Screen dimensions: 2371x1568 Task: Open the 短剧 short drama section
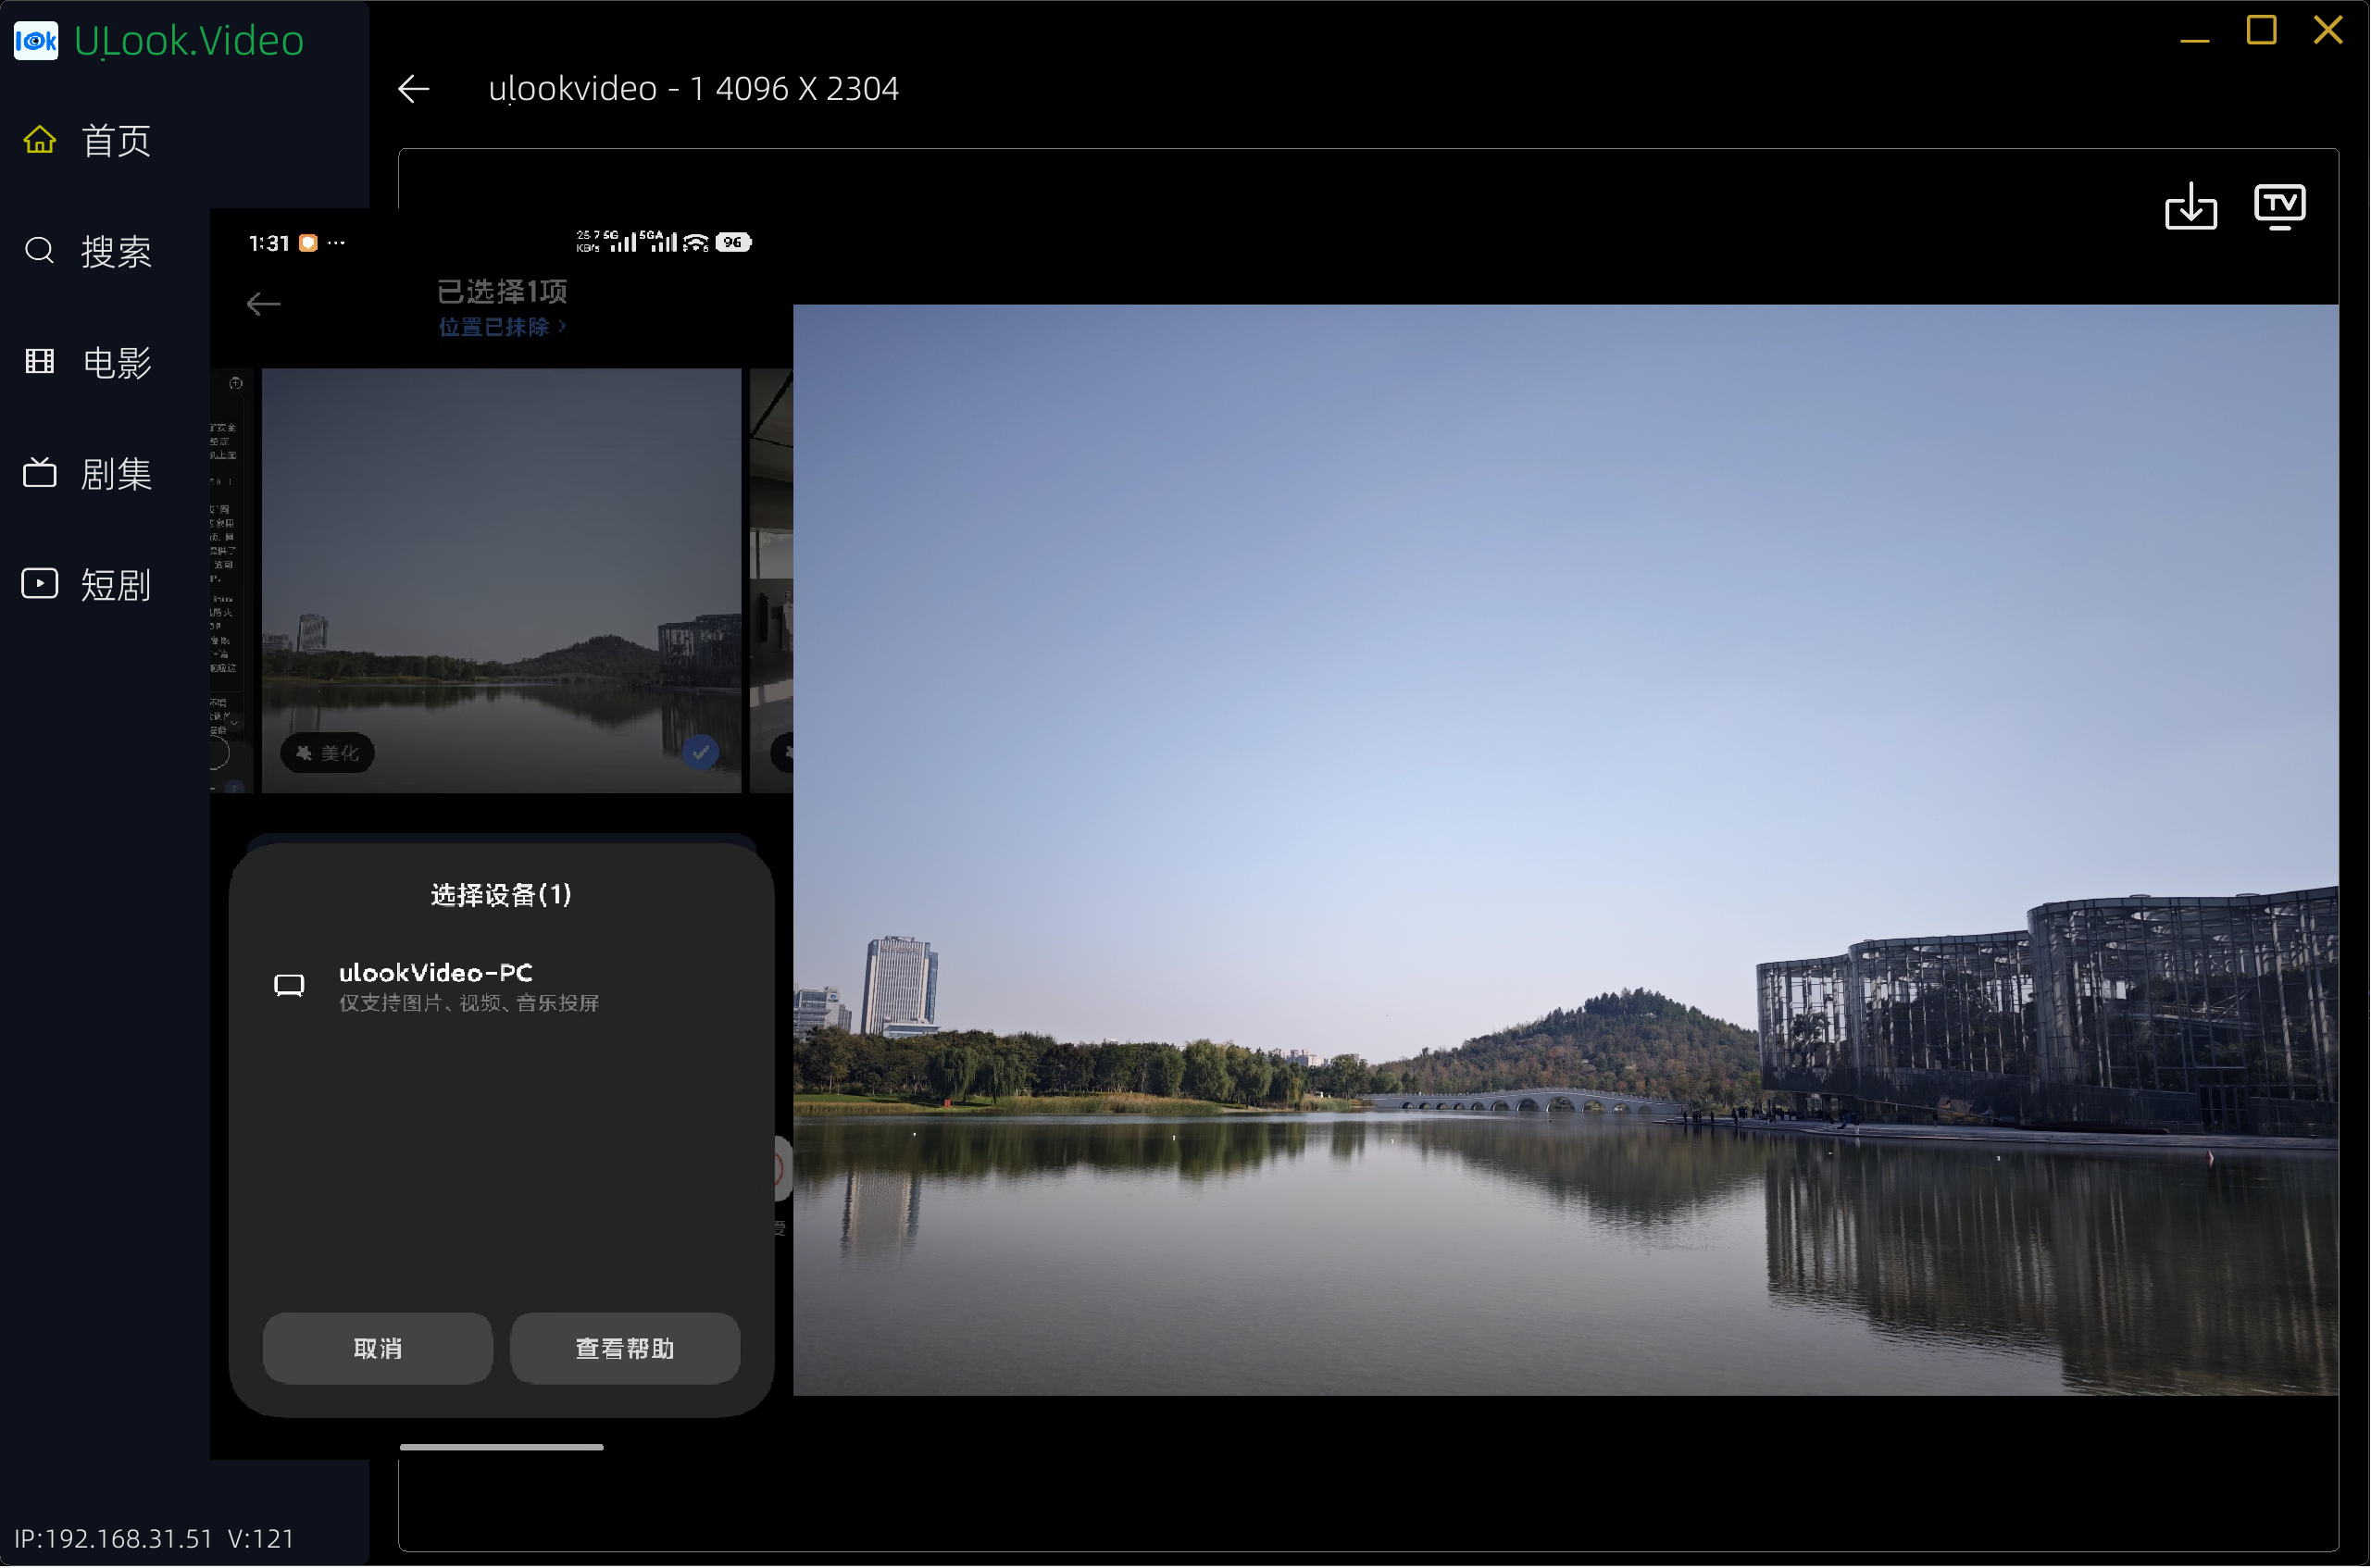pyautogui.click(x=88, y=584)
